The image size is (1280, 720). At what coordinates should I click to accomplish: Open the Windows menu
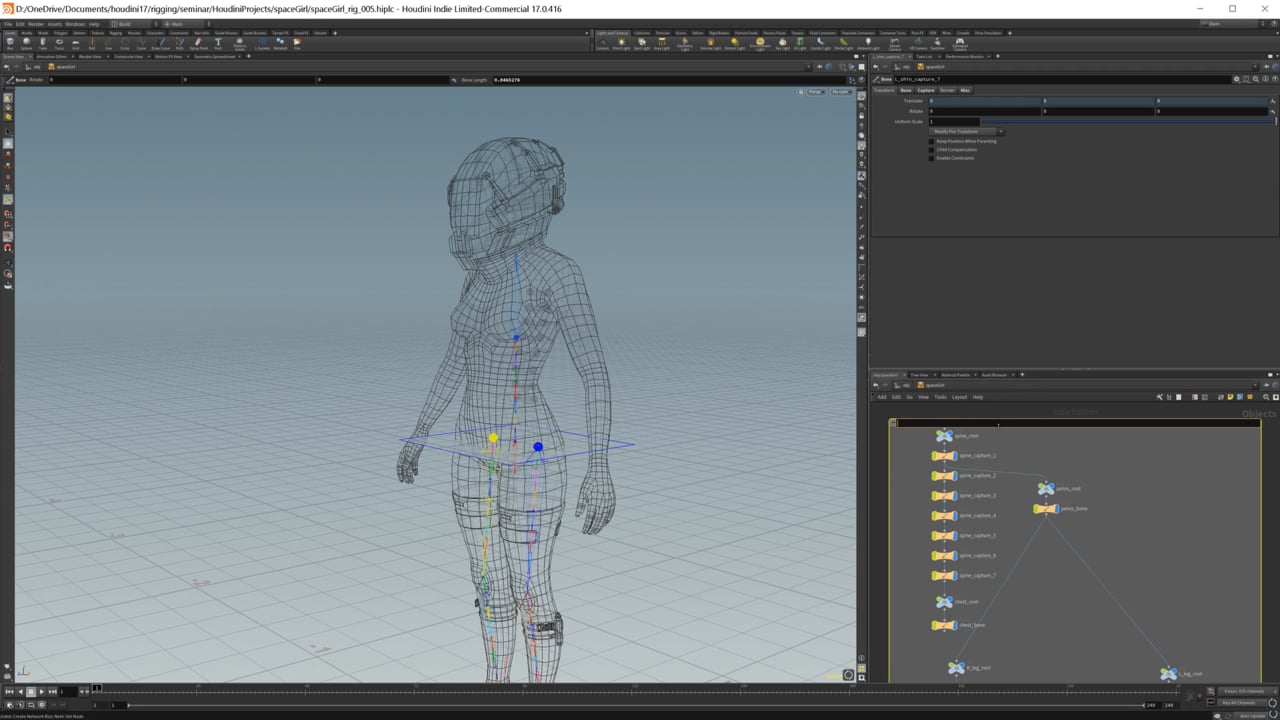pyautogui.click(x=75, y=24)
